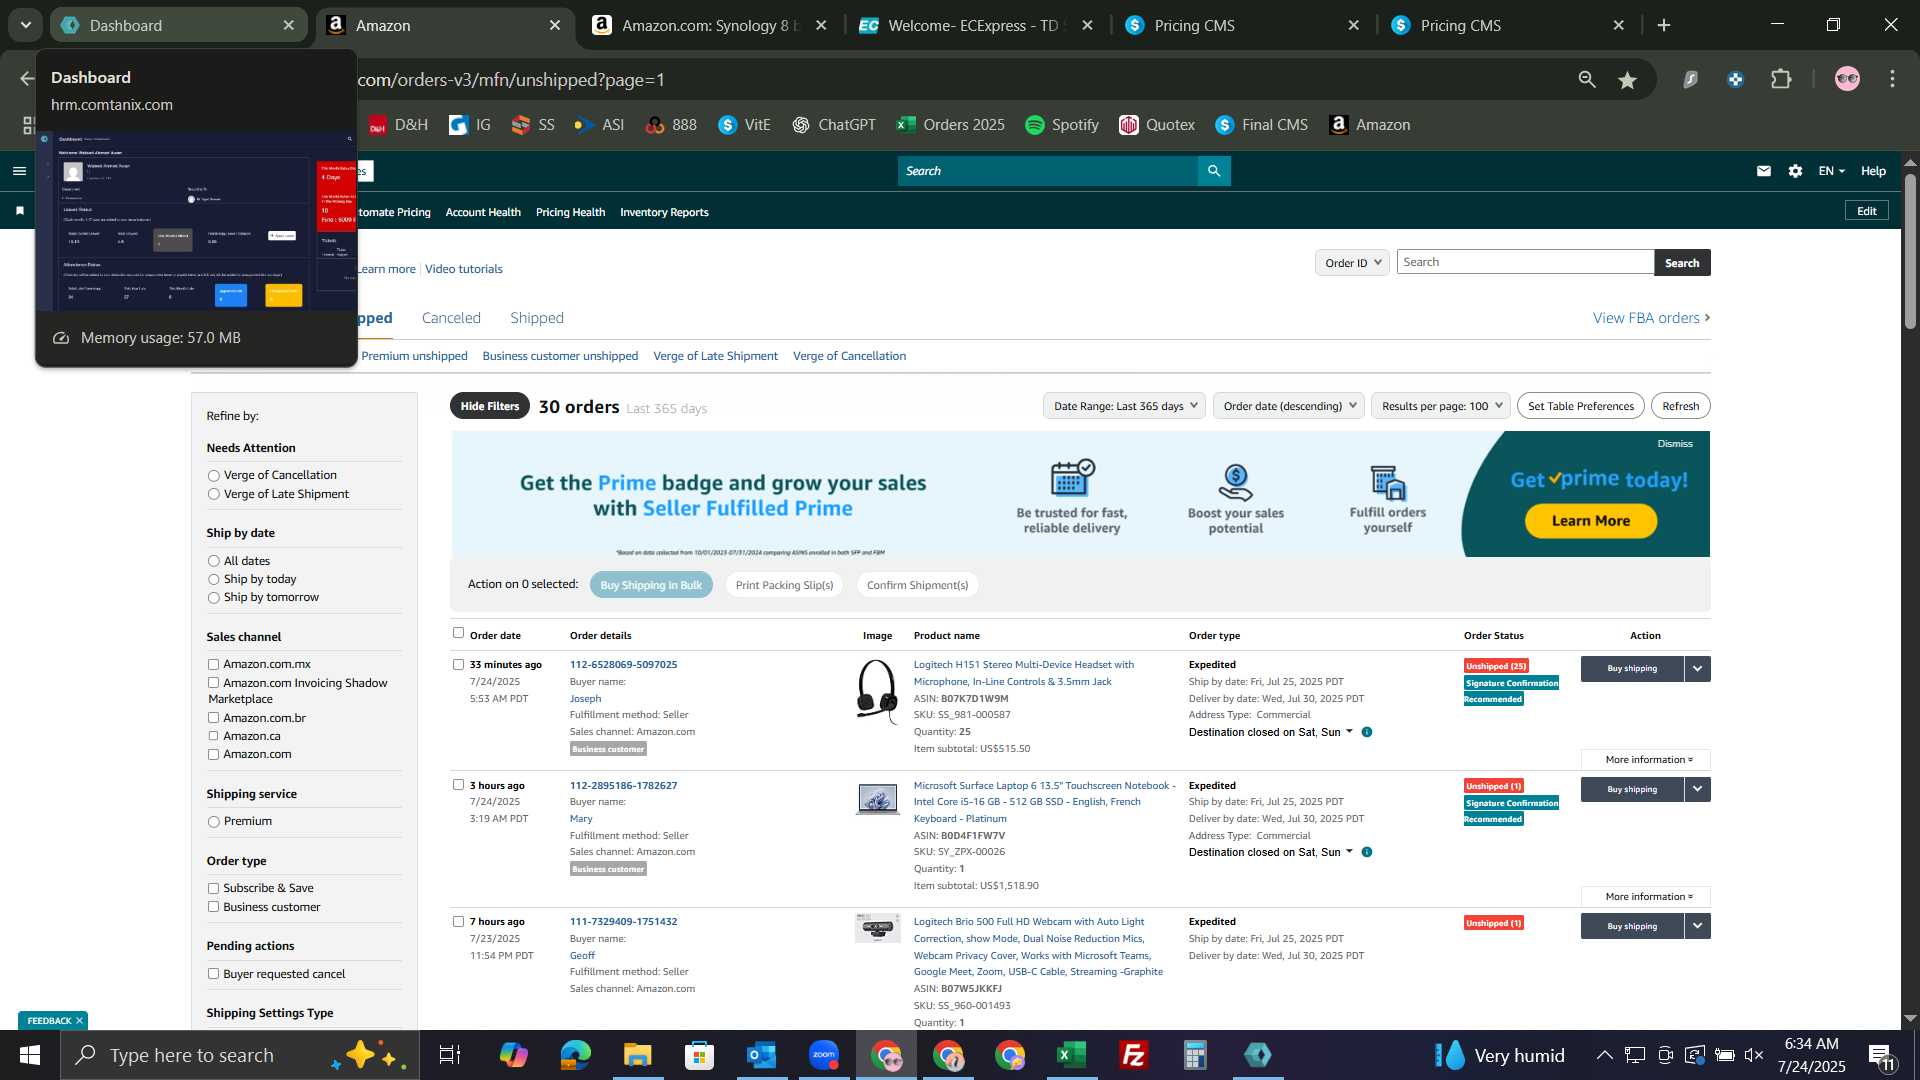Expand Buy shipping arrow for order 112-6528069-5097025
Viewport: 1920px width, 1080px height.
pos(1698,669)
